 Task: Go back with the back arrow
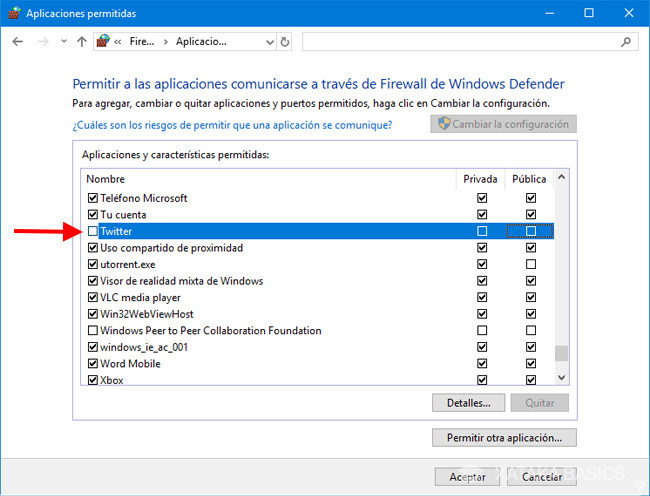pyautogui.click(x=17, y=41)
